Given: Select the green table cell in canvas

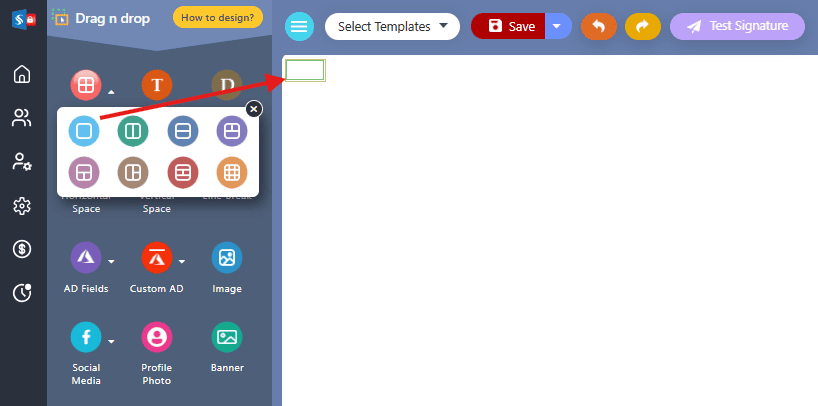Looking at the screenshot, I should pos(305,70).
